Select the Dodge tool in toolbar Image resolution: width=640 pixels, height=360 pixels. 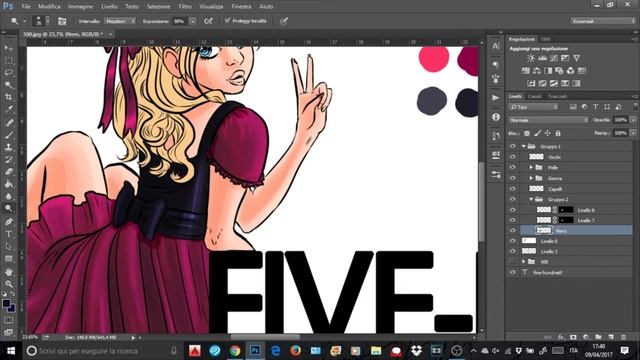[x=9, y=208]
